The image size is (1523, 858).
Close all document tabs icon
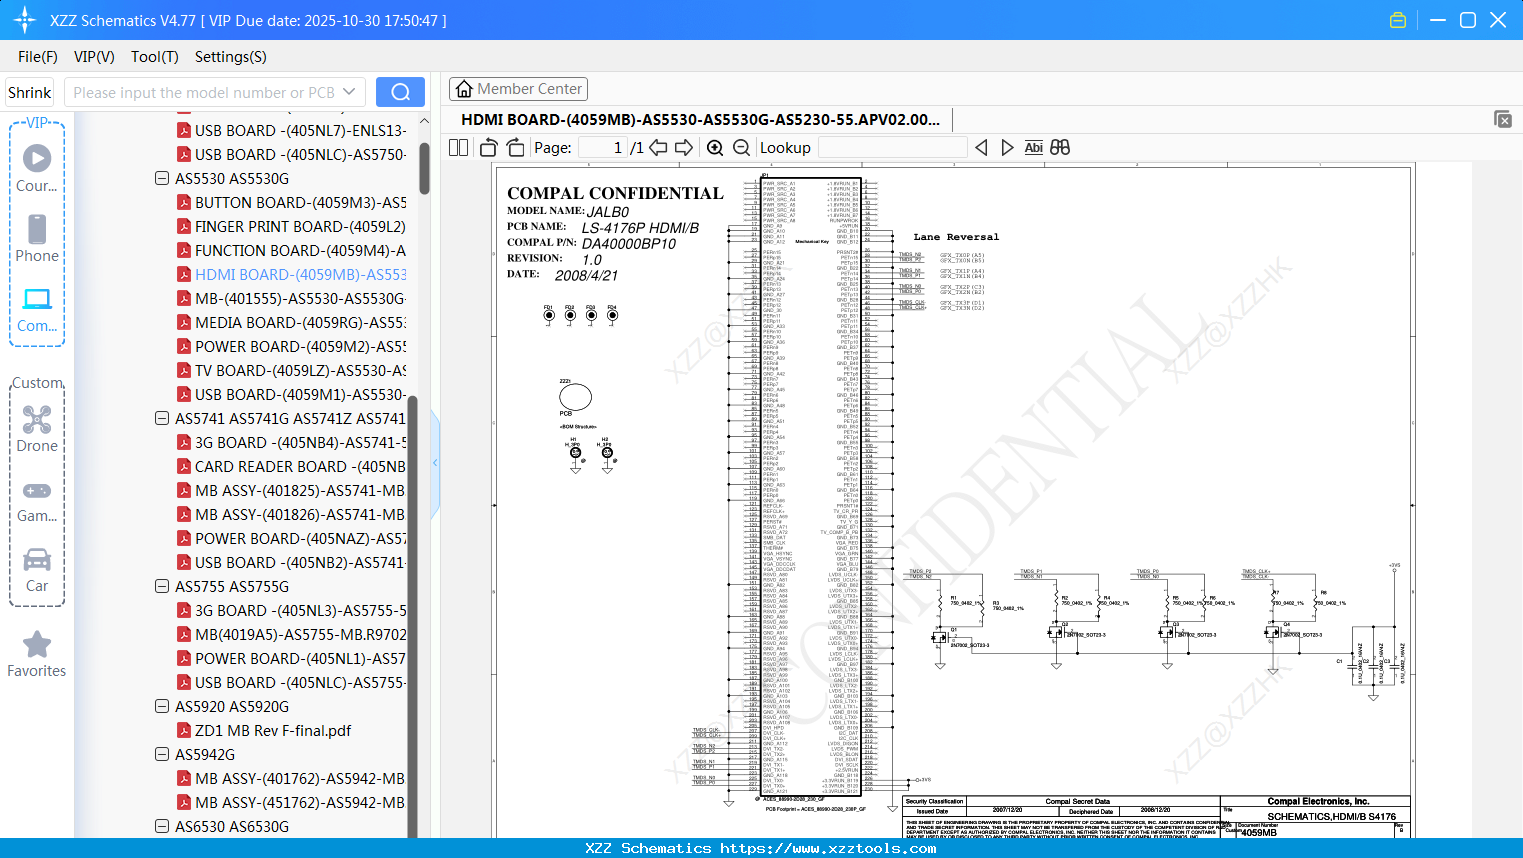[1503, 119]
